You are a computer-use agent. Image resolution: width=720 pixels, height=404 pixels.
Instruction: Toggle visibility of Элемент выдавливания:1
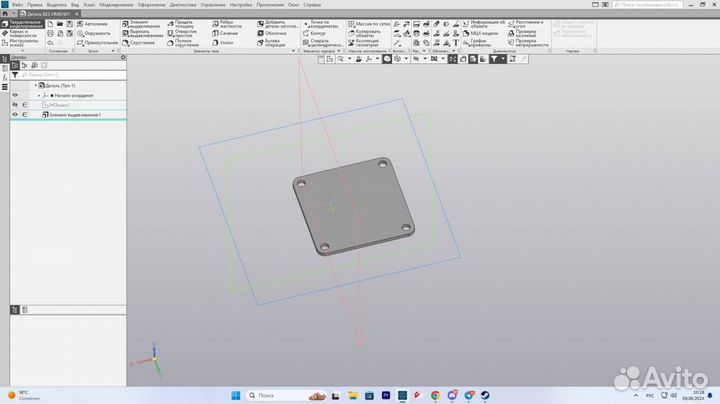tap(14, 115)
